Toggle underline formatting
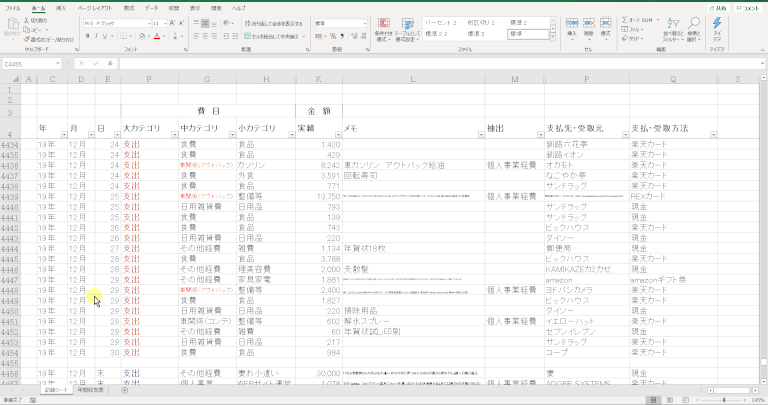This screenshot has height=405, width=768. coord(108,35)
